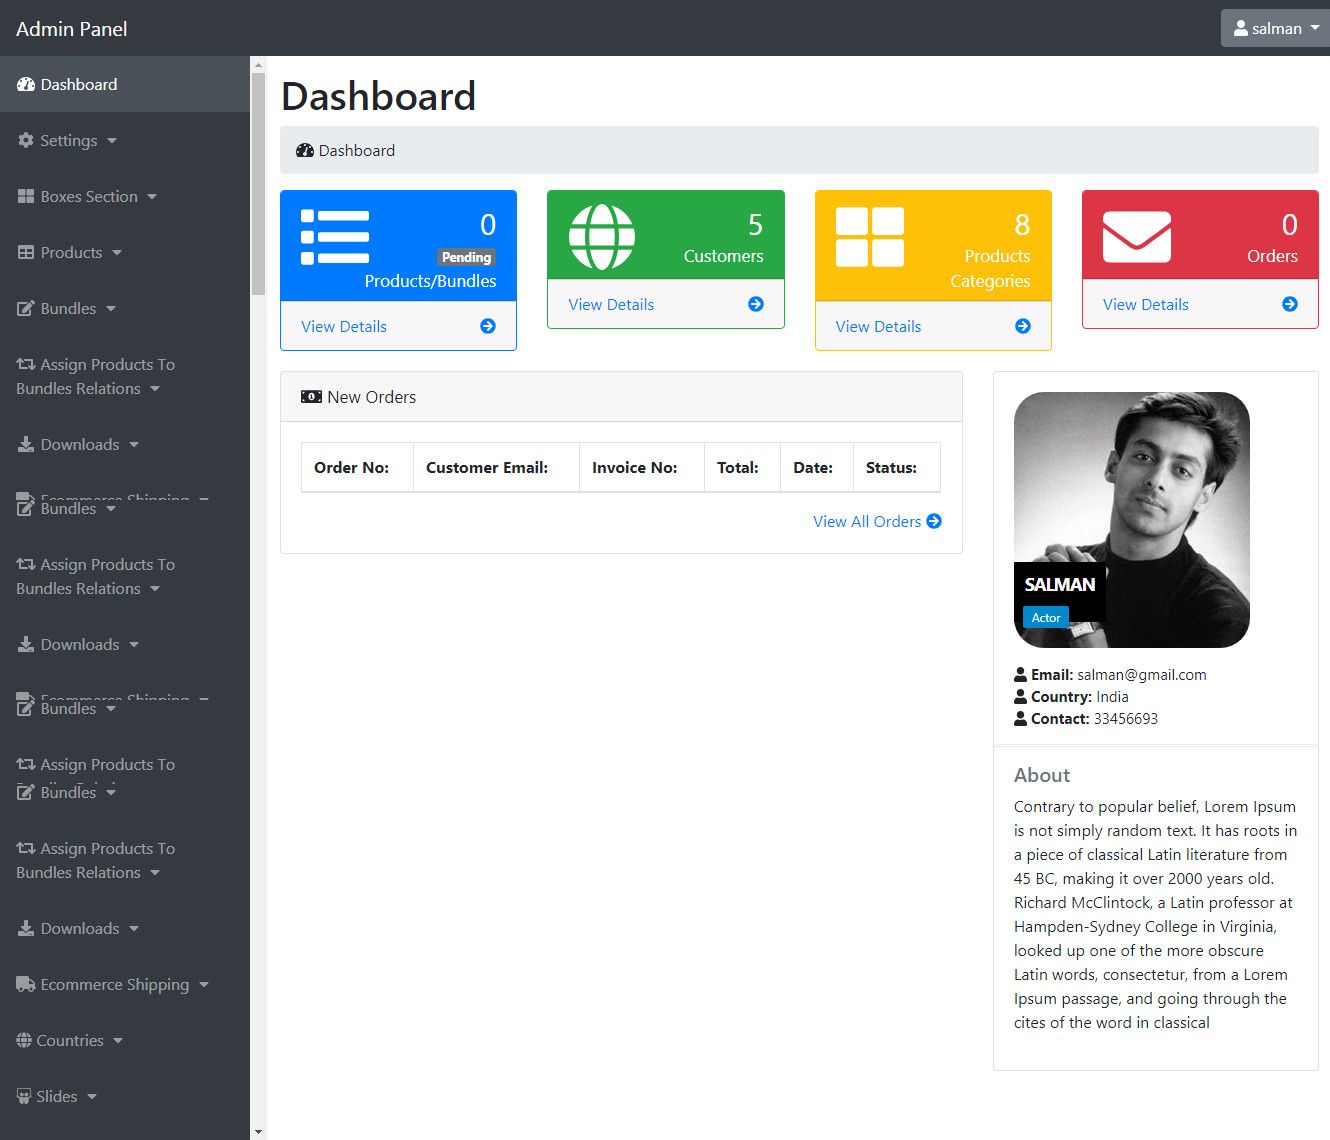Expand the Products sidebar menu
The image size is (1330, 1140).
(x=70, y=253)
